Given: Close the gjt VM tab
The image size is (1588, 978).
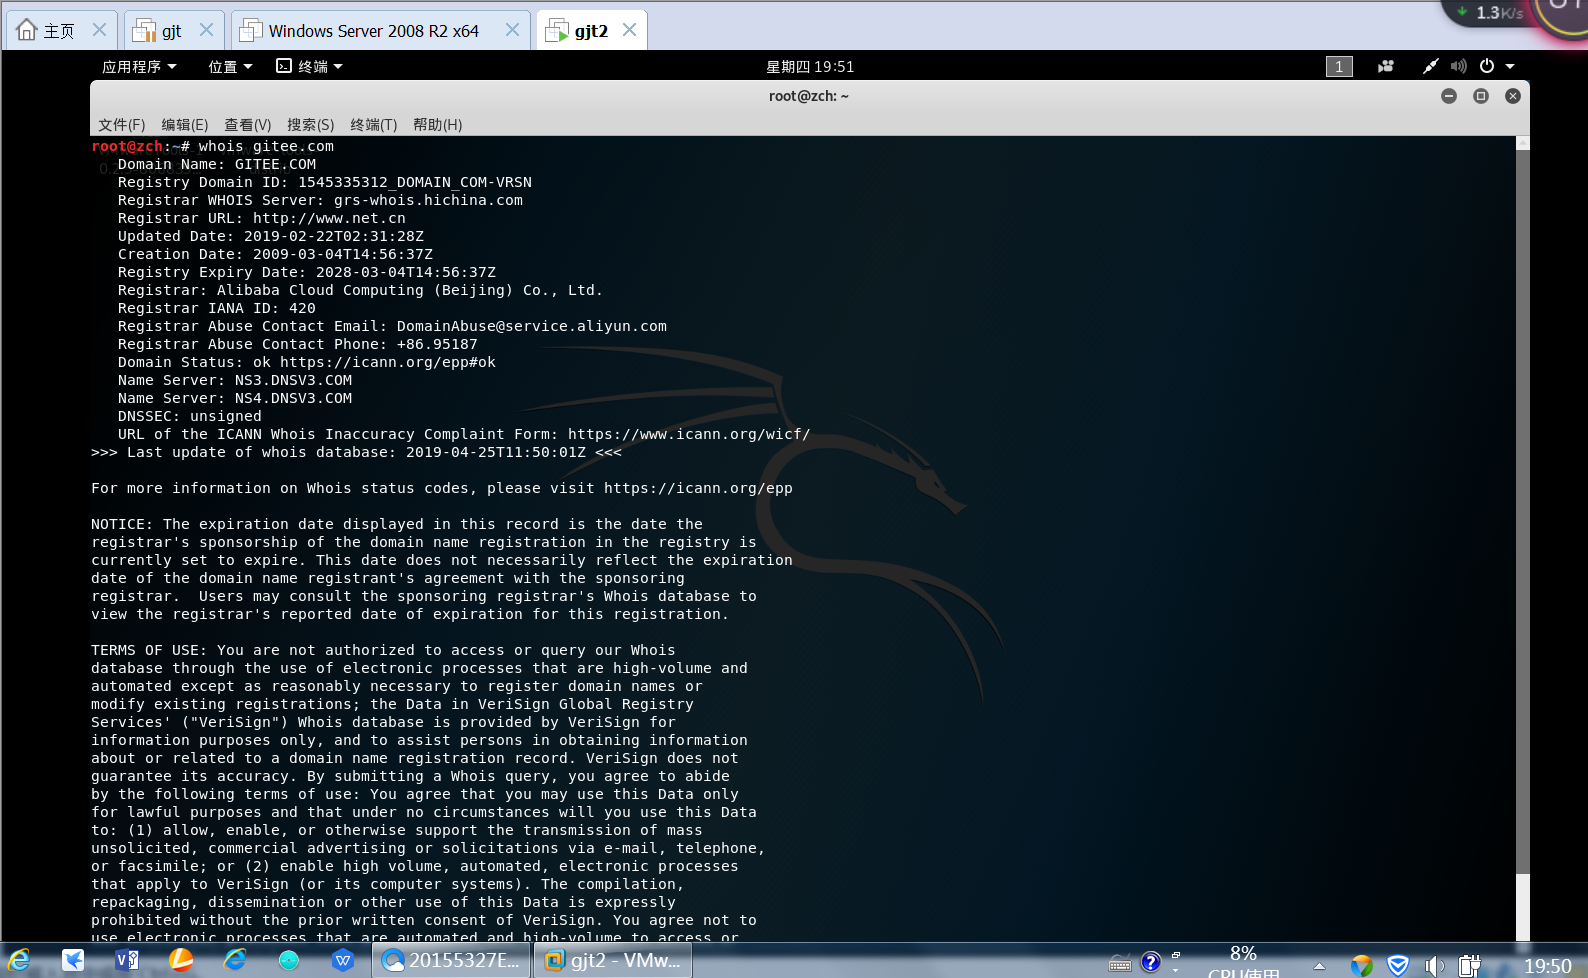Looking at the screenshot, I should tap(206, 30).
